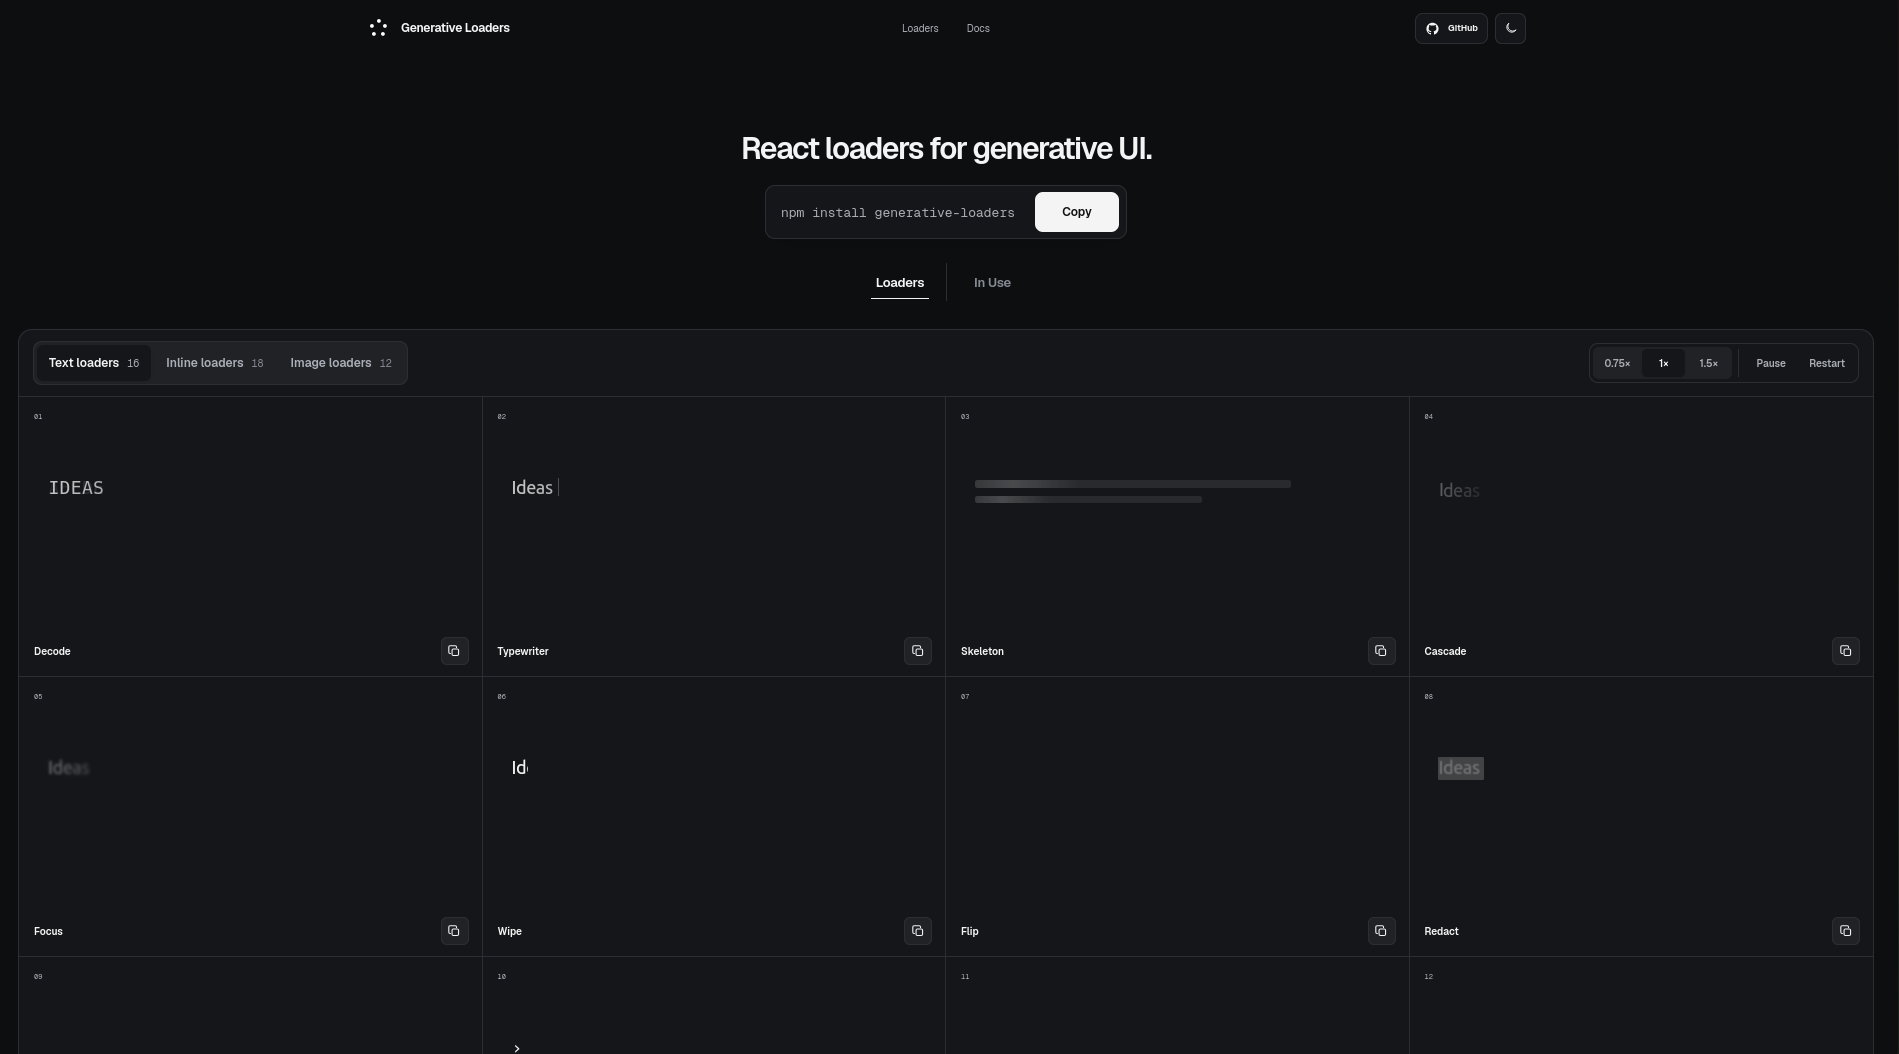Select the Loaders section tab

[x=899, y=283]
